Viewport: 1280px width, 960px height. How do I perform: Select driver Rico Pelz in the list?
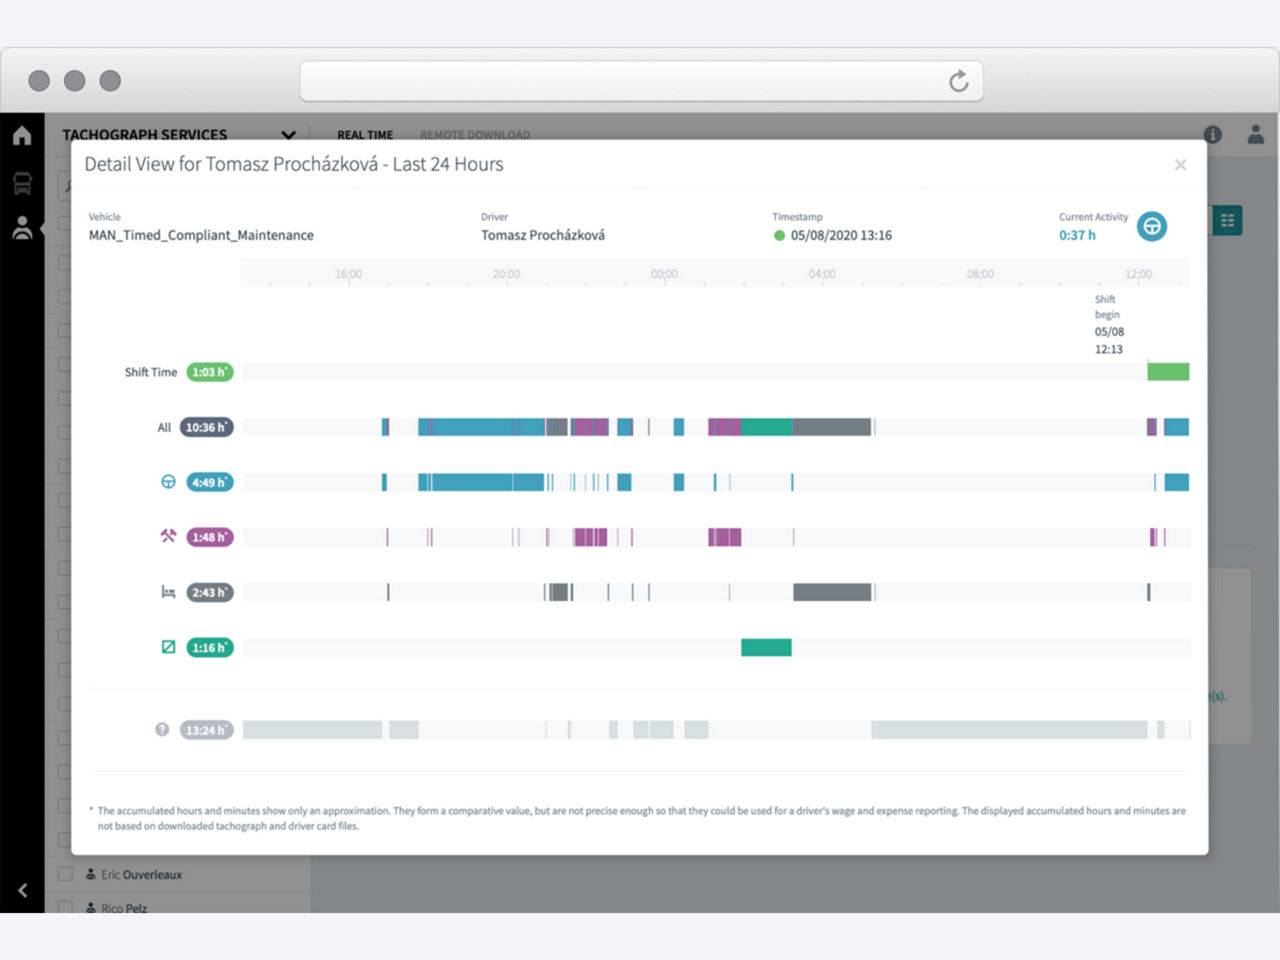tap(124, 908)
